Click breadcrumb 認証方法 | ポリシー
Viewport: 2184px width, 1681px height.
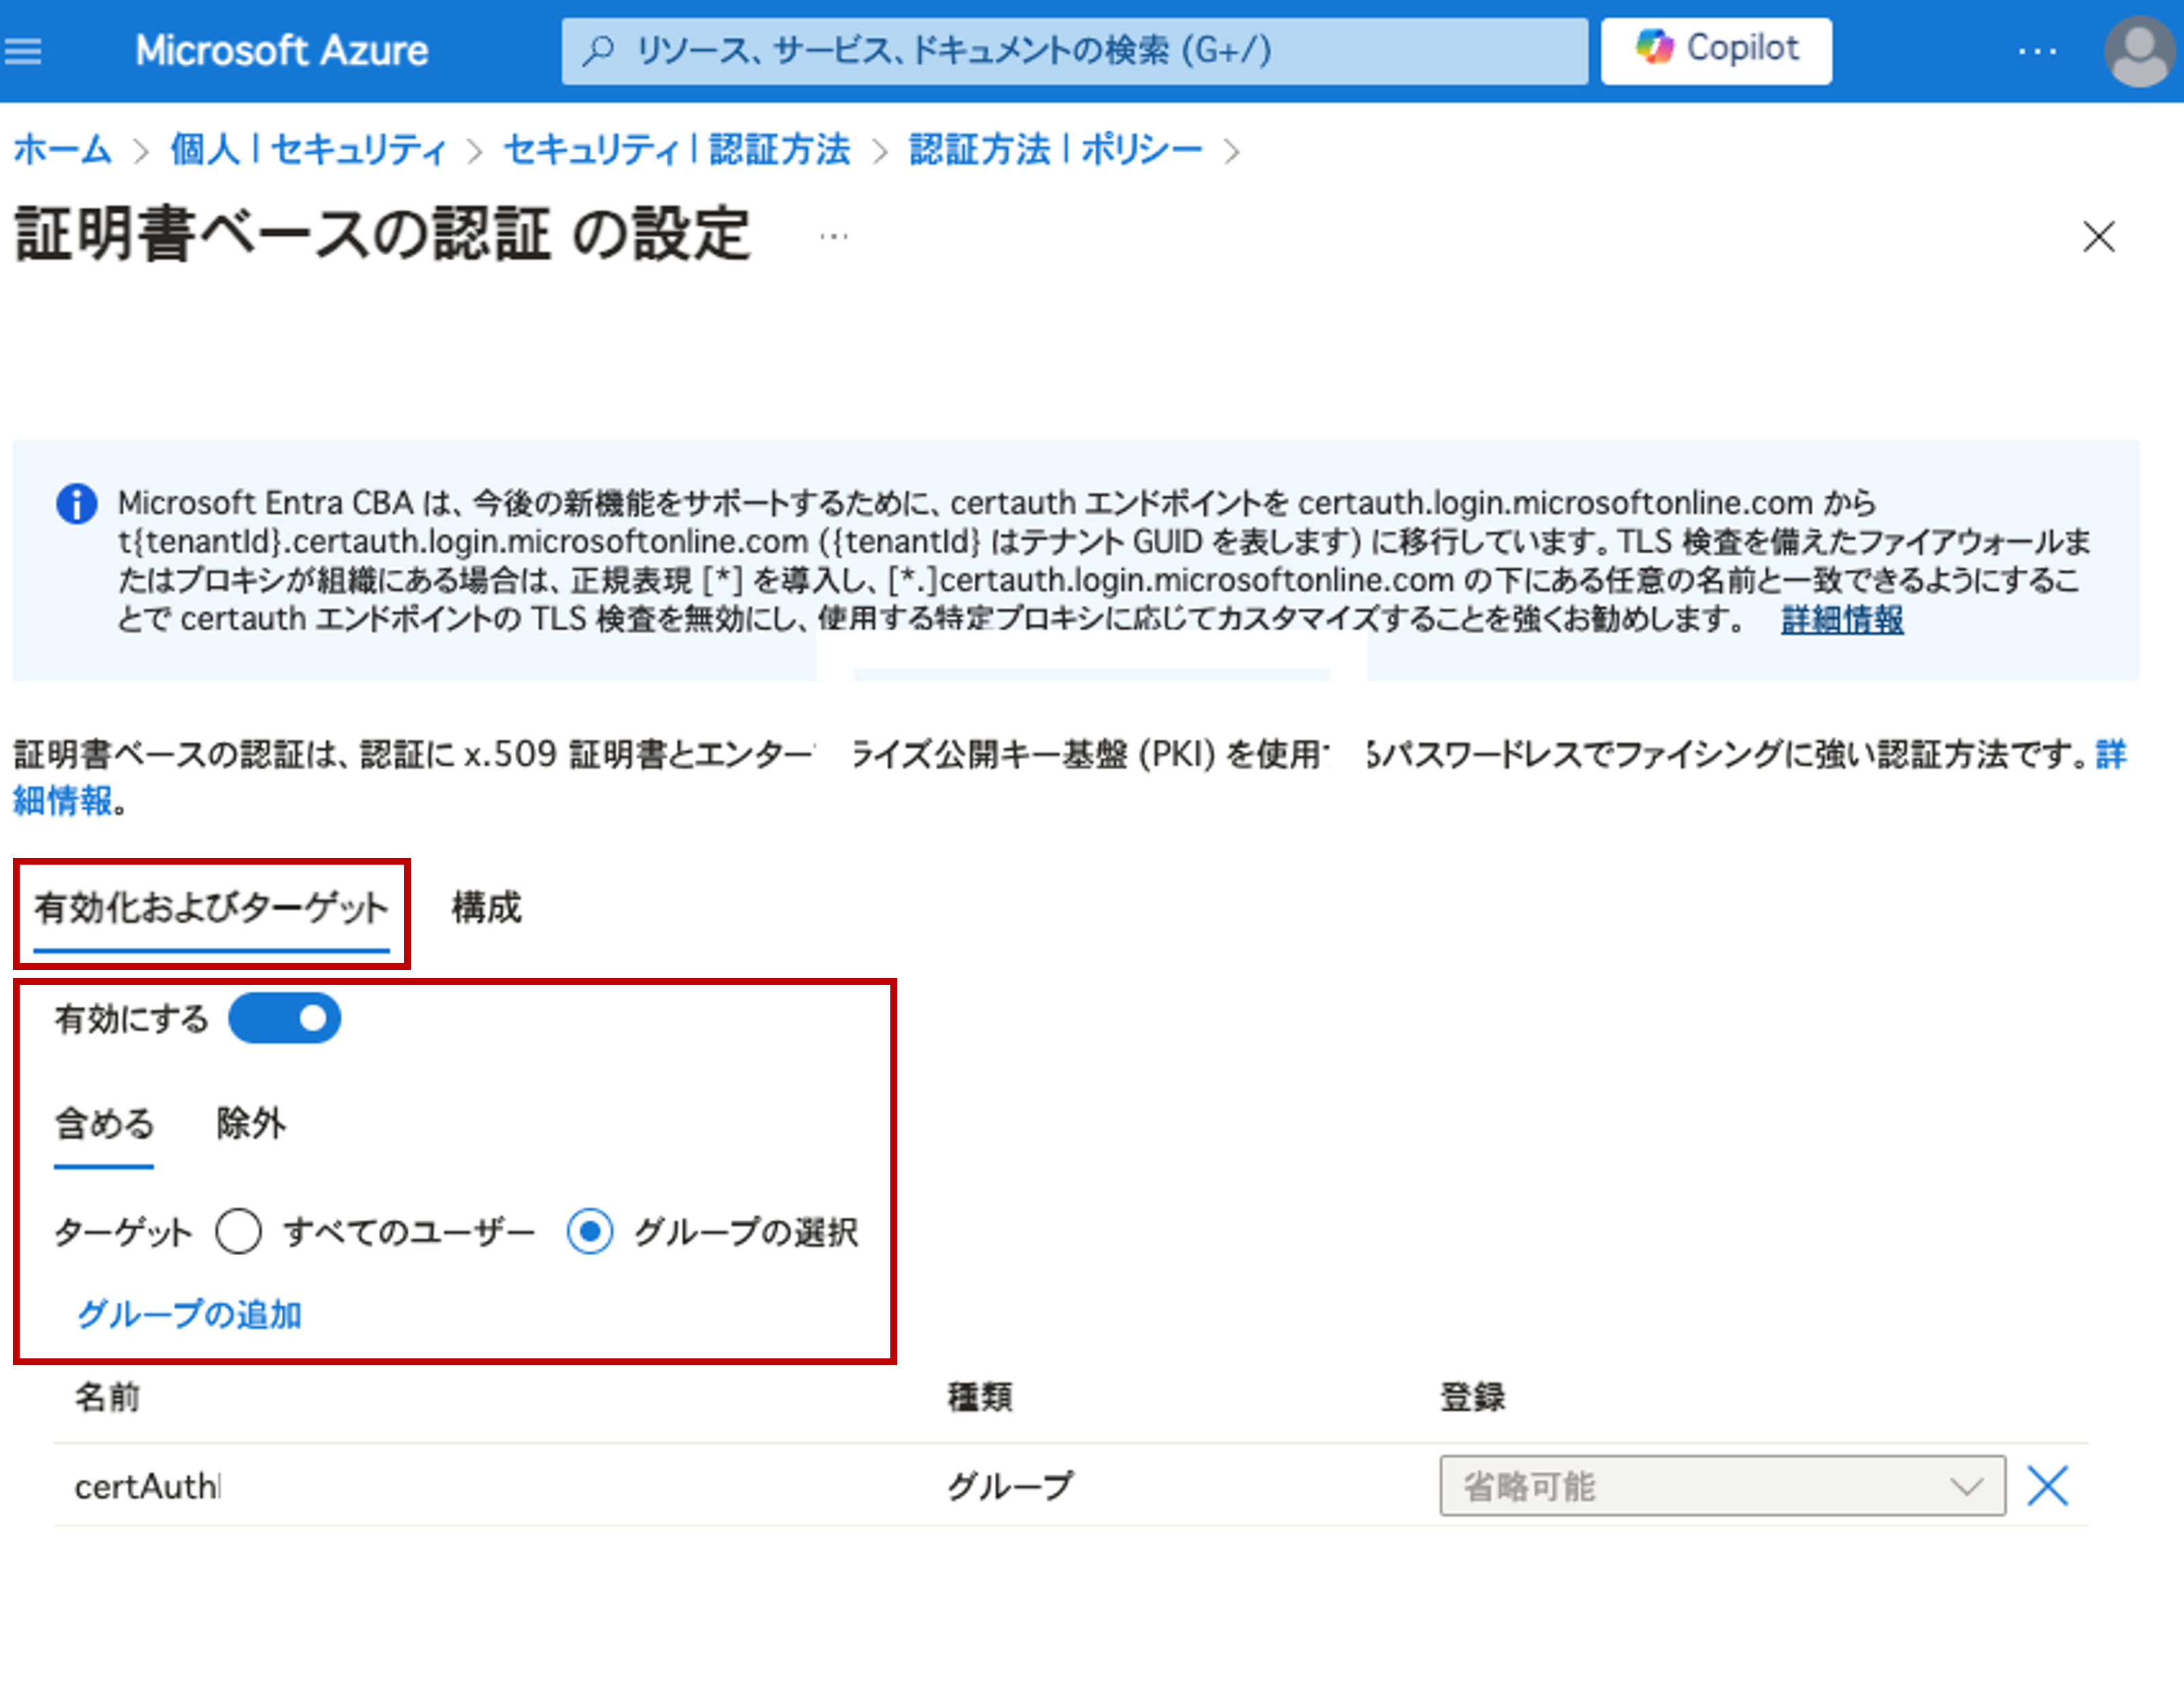click(1055, 150)
